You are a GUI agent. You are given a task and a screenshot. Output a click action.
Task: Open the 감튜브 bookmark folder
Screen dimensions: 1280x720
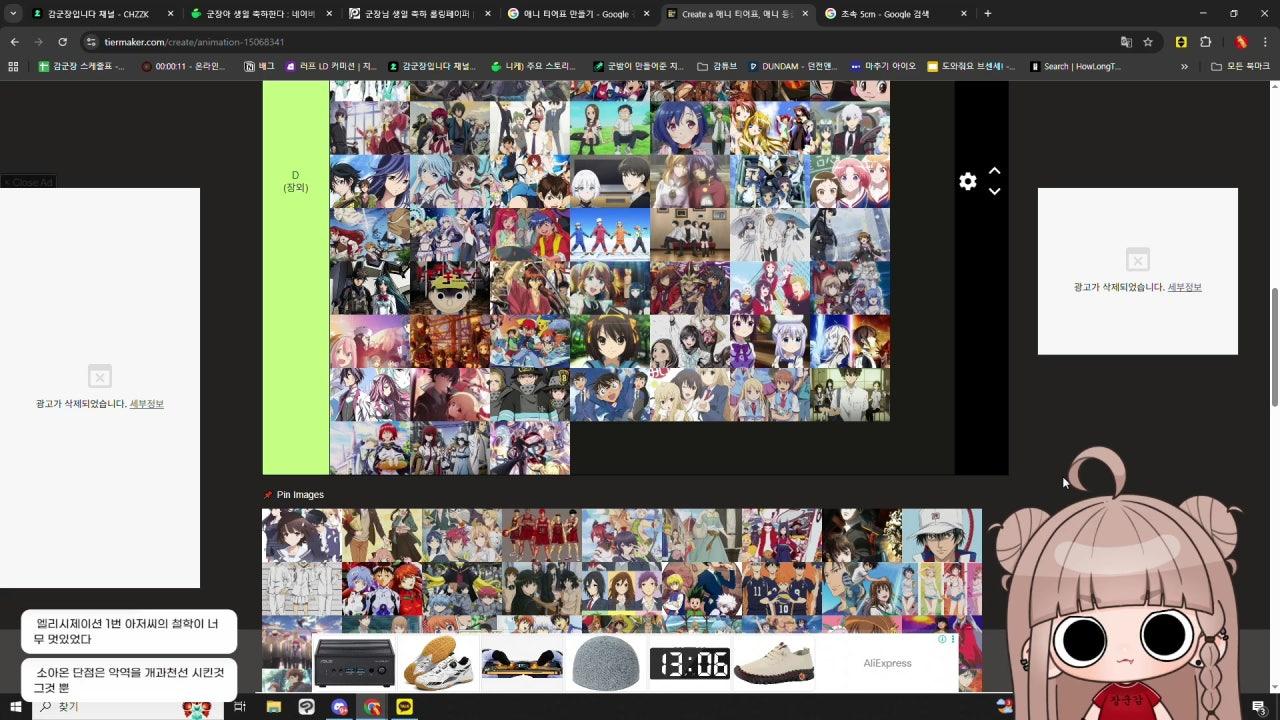[716, 66]
